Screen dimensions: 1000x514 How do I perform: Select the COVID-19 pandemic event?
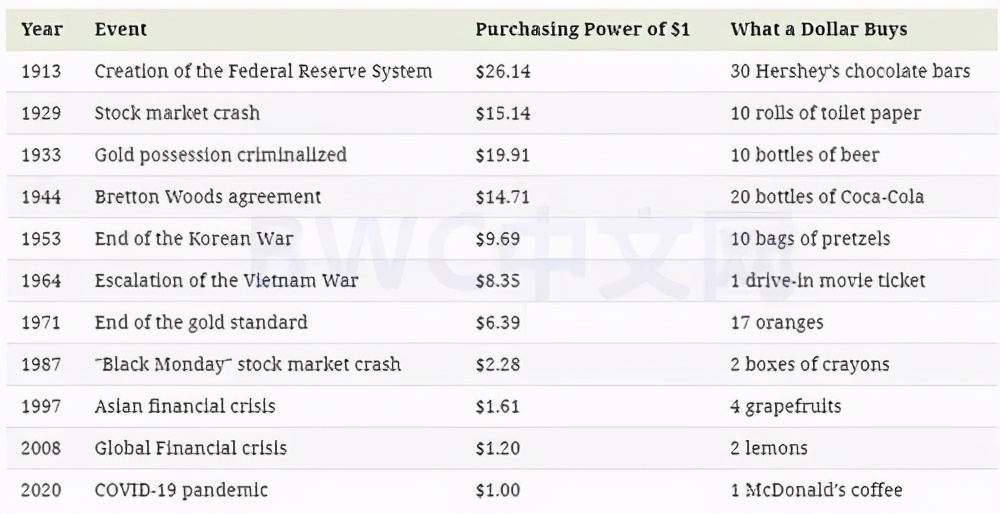click(x=181, y=491)
